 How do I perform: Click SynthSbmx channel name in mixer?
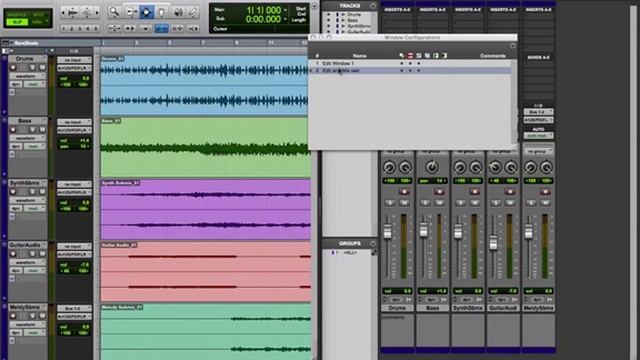pyautogui.click(x=468, y=308)
